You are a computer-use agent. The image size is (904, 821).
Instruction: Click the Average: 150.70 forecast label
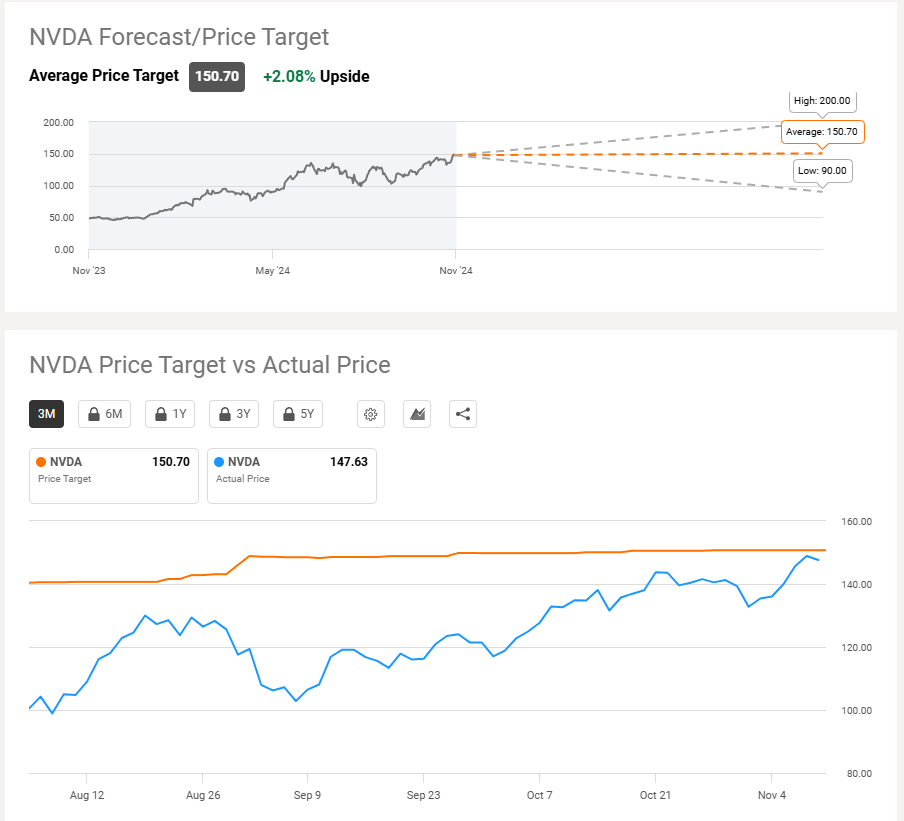tap(822, 132)
